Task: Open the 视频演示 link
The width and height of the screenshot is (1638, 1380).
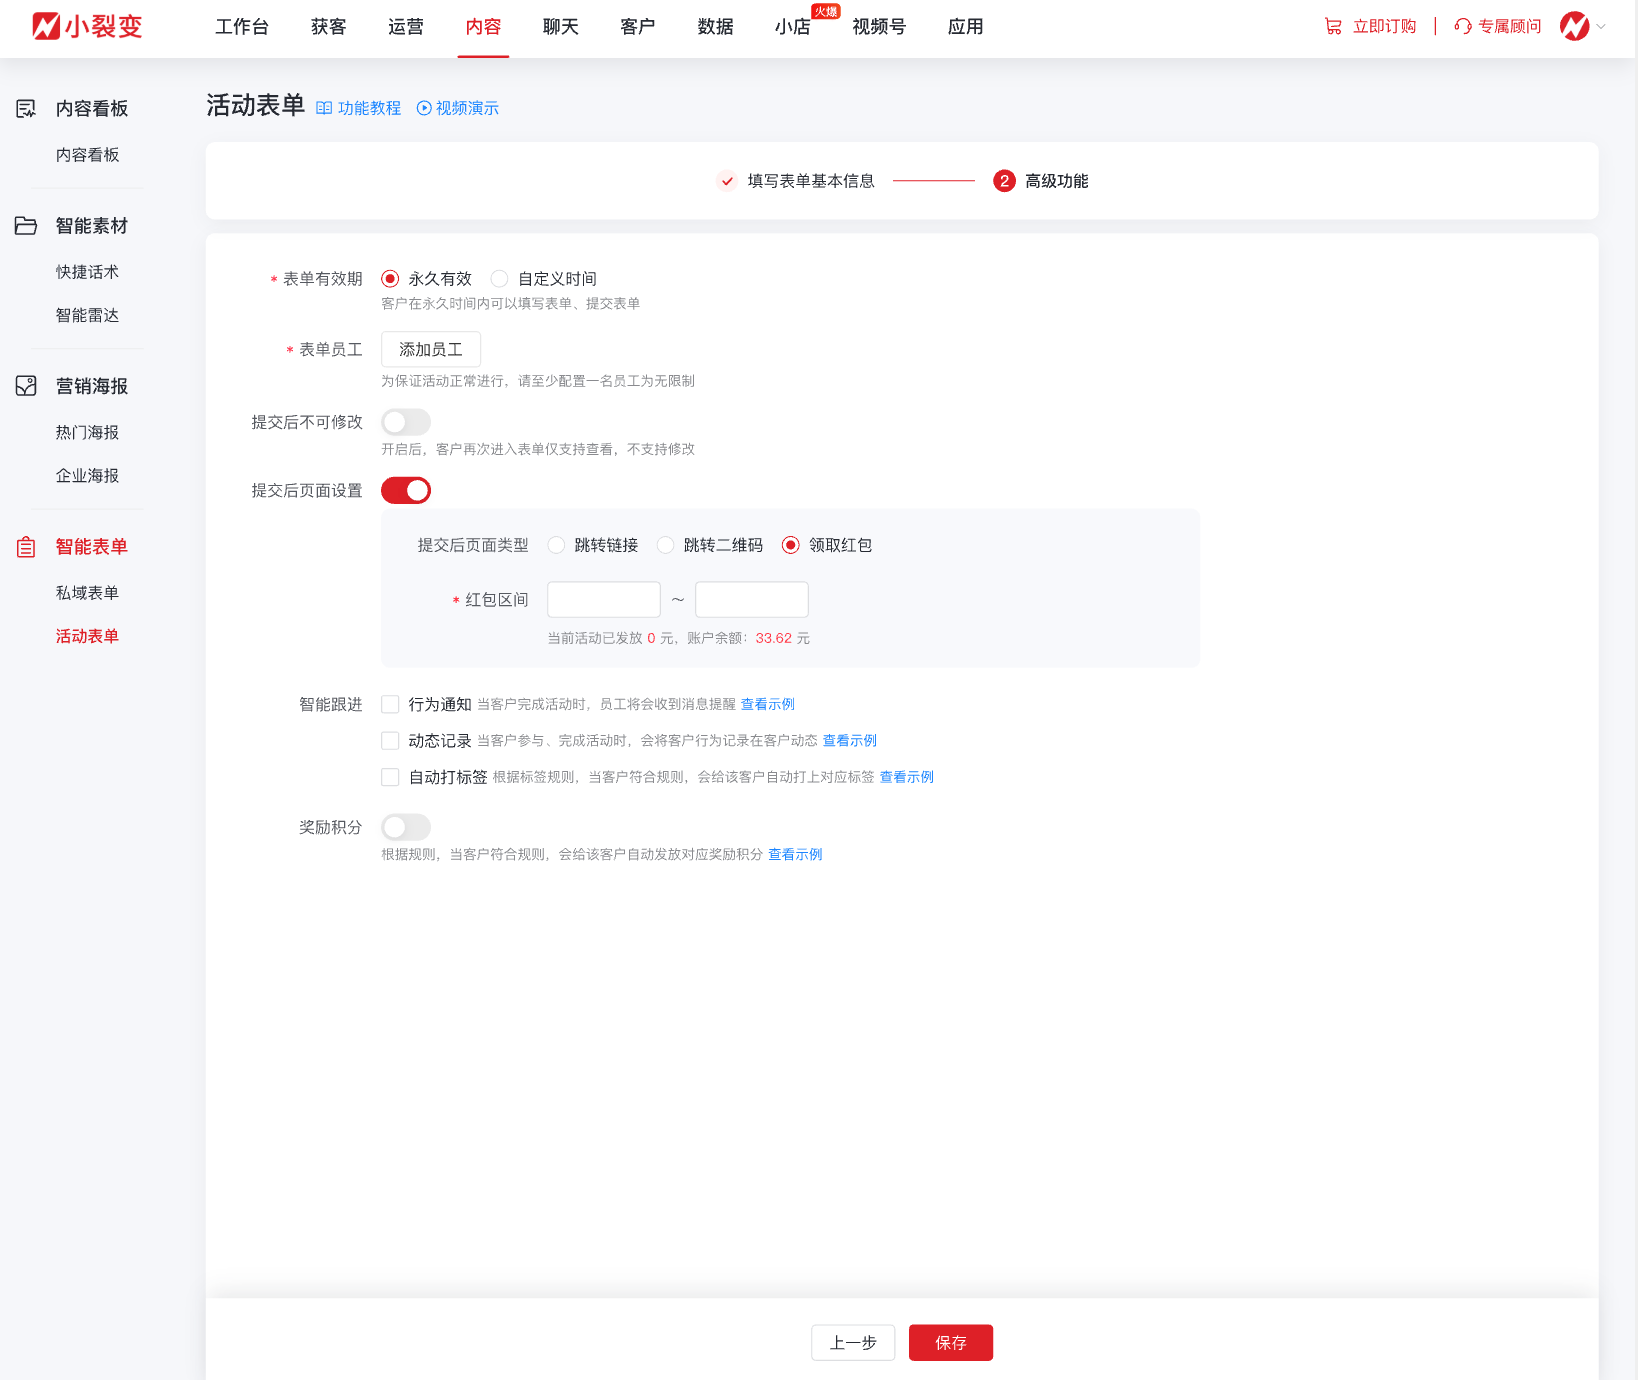Action: pos(467,108)
